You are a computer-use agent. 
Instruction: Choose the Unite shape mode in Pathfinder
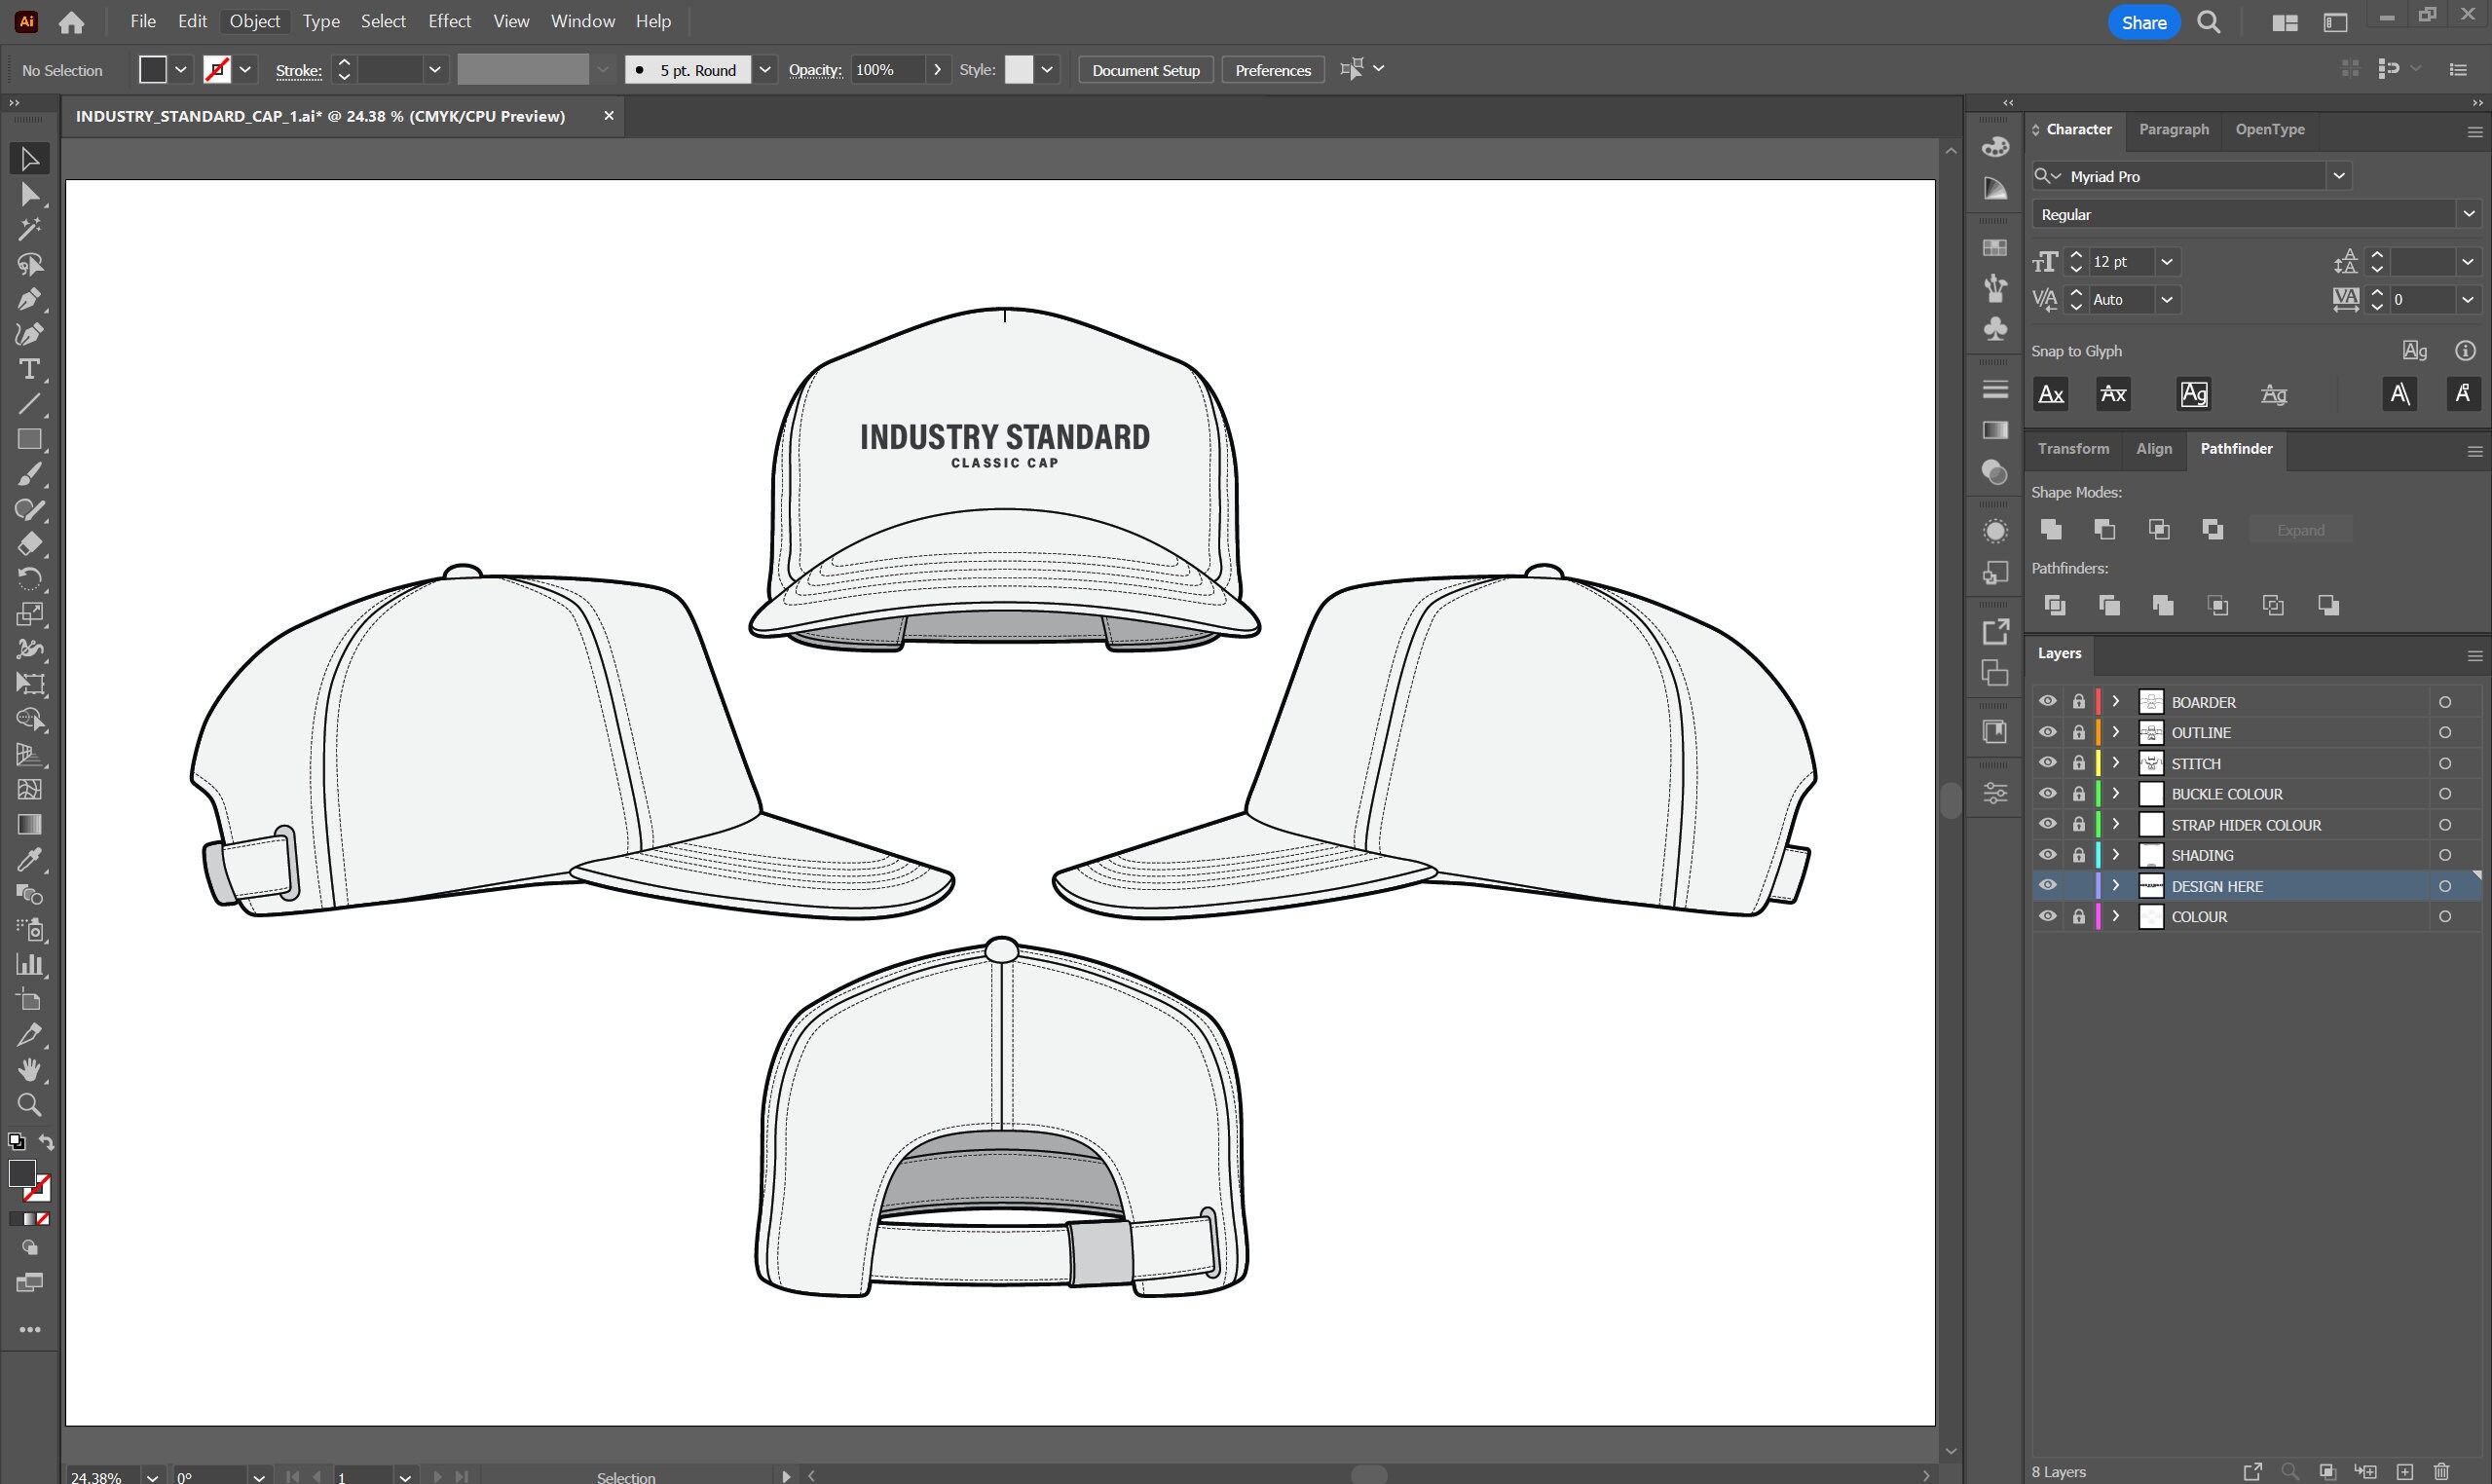[2051, 530]
